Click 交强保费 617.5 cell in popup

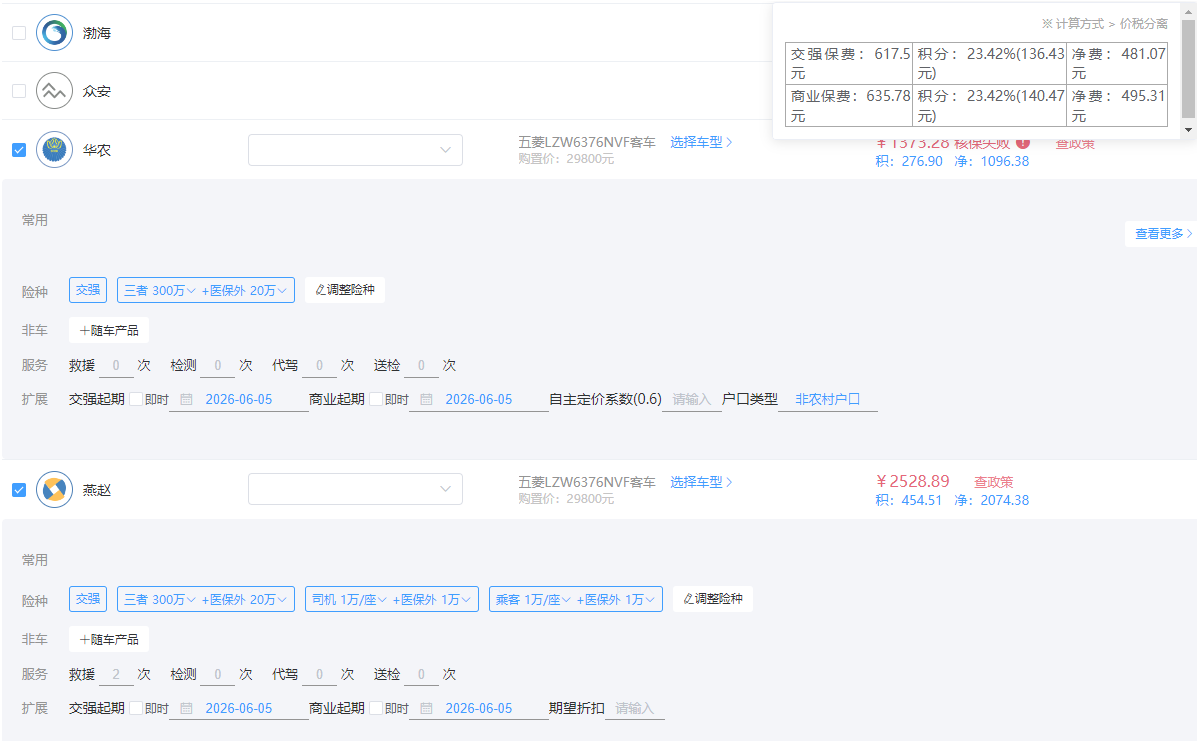(x=849, y=63)
